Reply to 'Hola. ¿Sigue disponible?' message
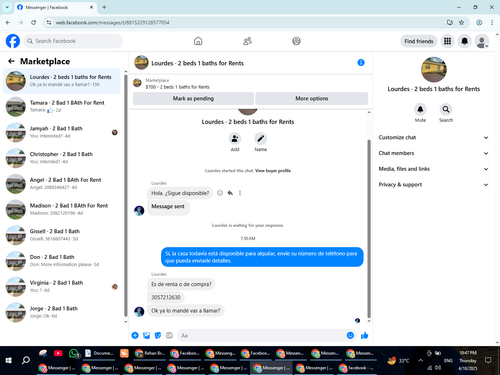 click(x=230, y=193)
